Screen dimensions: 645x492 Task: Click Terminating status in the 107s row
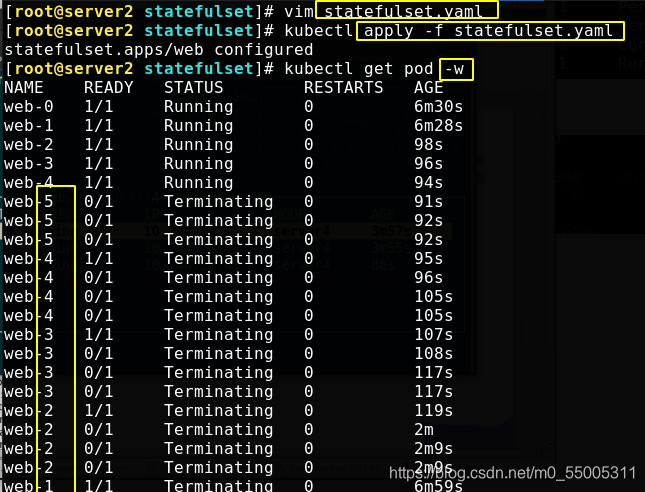pos(218,335)
